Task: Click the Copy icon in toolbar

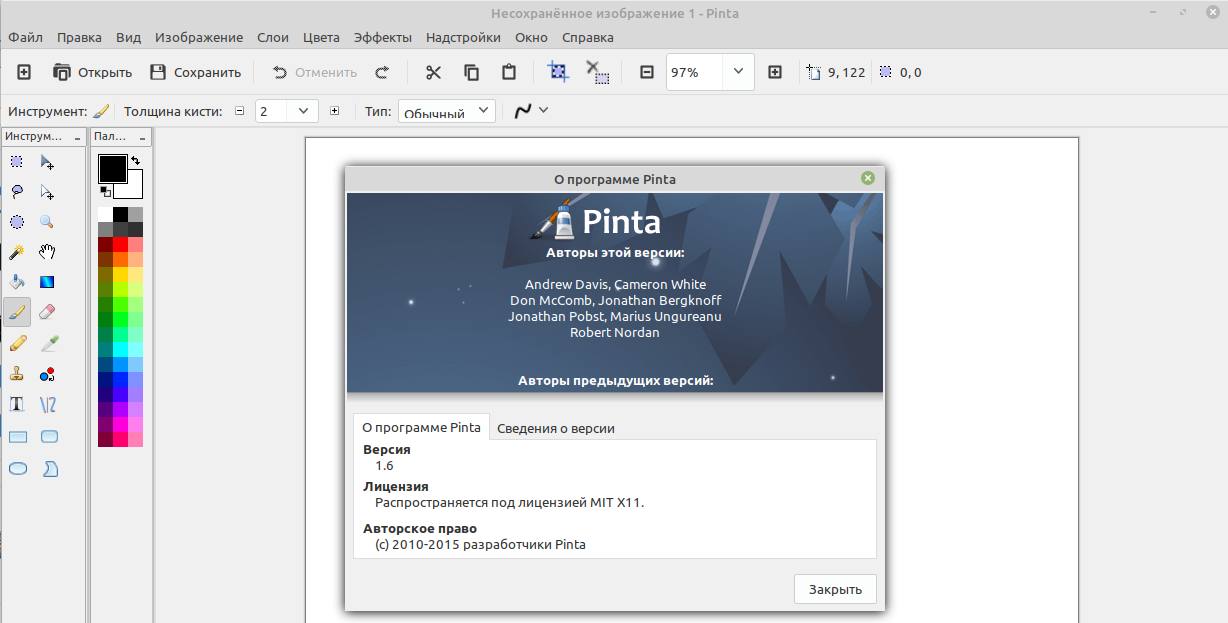Action: click(471, 72)
